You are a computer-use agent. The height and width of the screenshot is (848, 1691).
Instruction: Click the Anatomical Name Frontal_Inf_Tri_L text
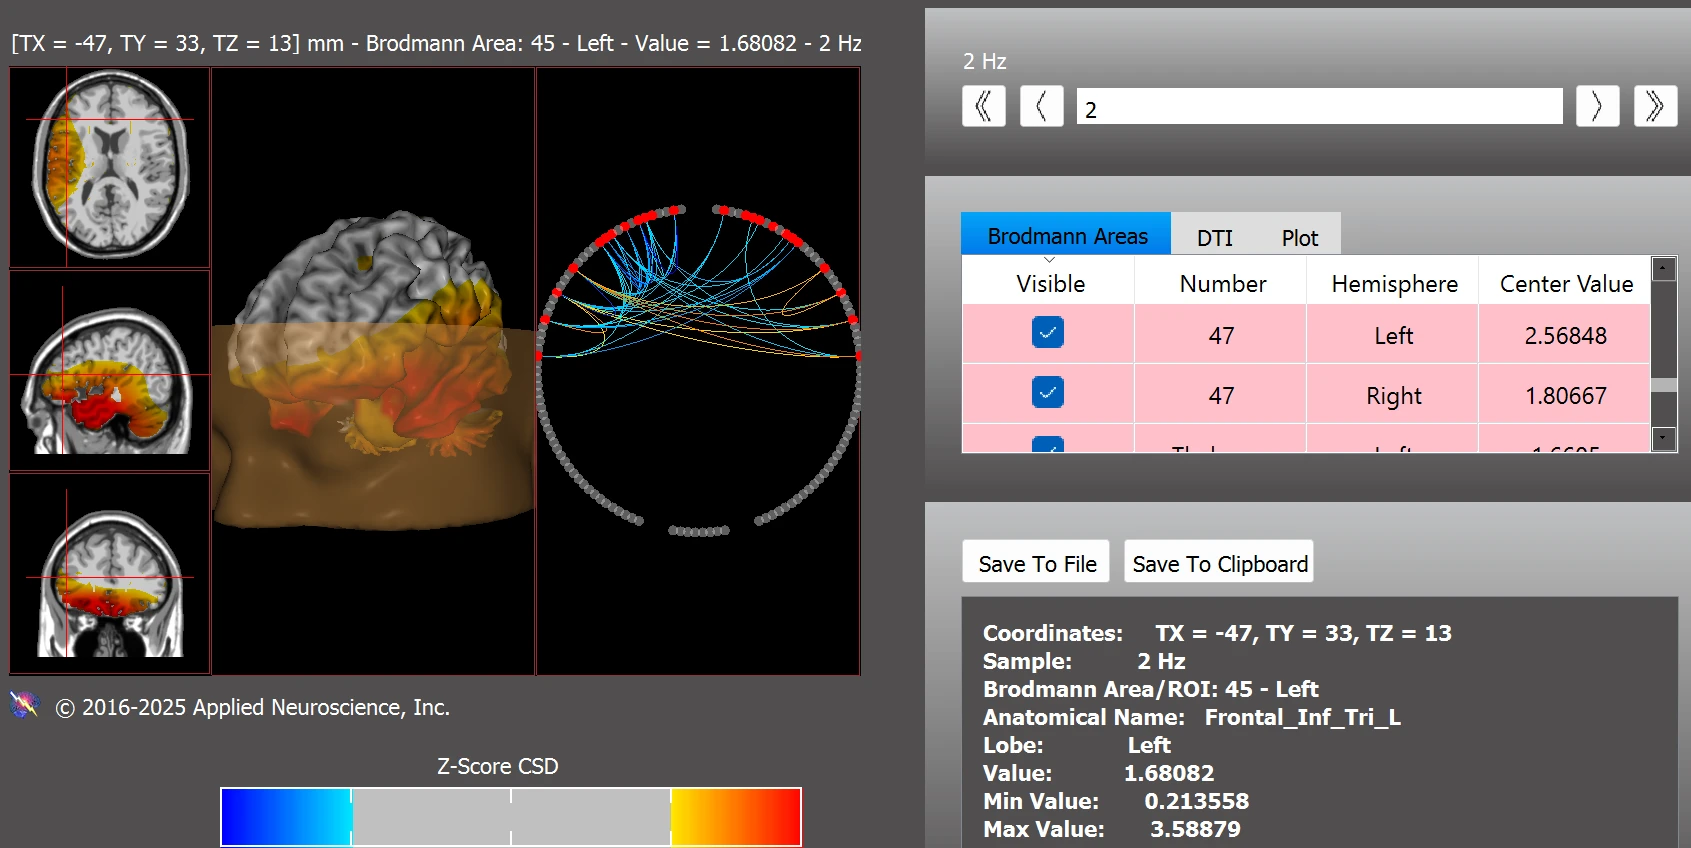(x=1191, y=717)
